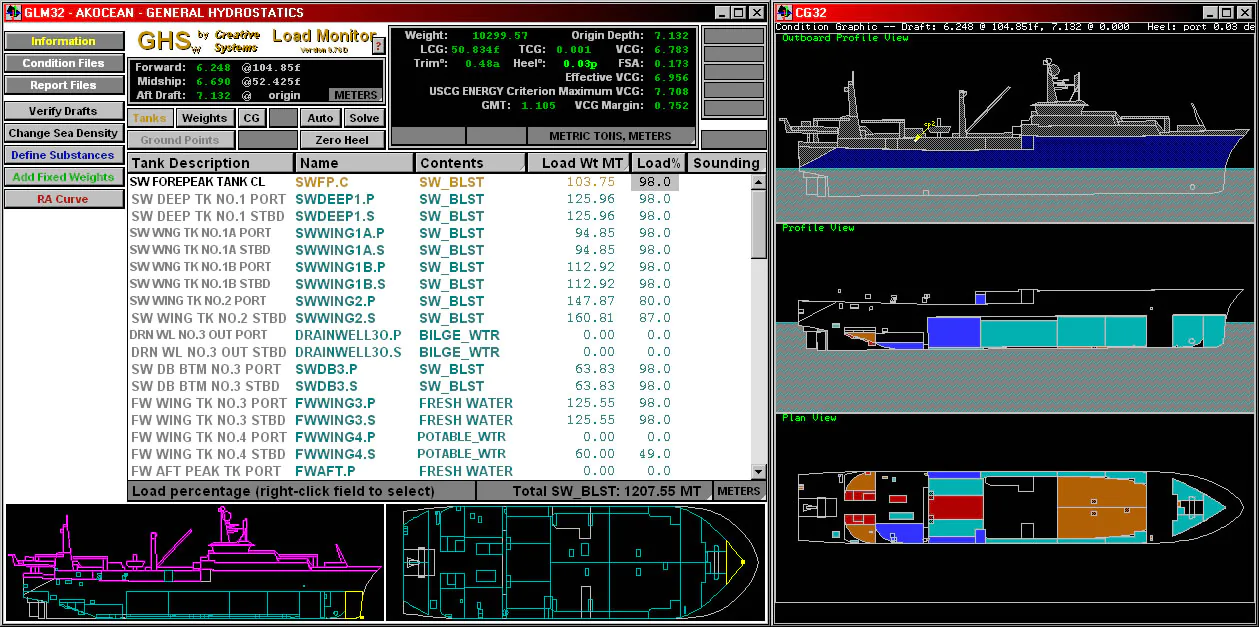Click the Contents column header
This screenshot has width=1259, height=627.
pyautogui.click(x=471, y=163)
